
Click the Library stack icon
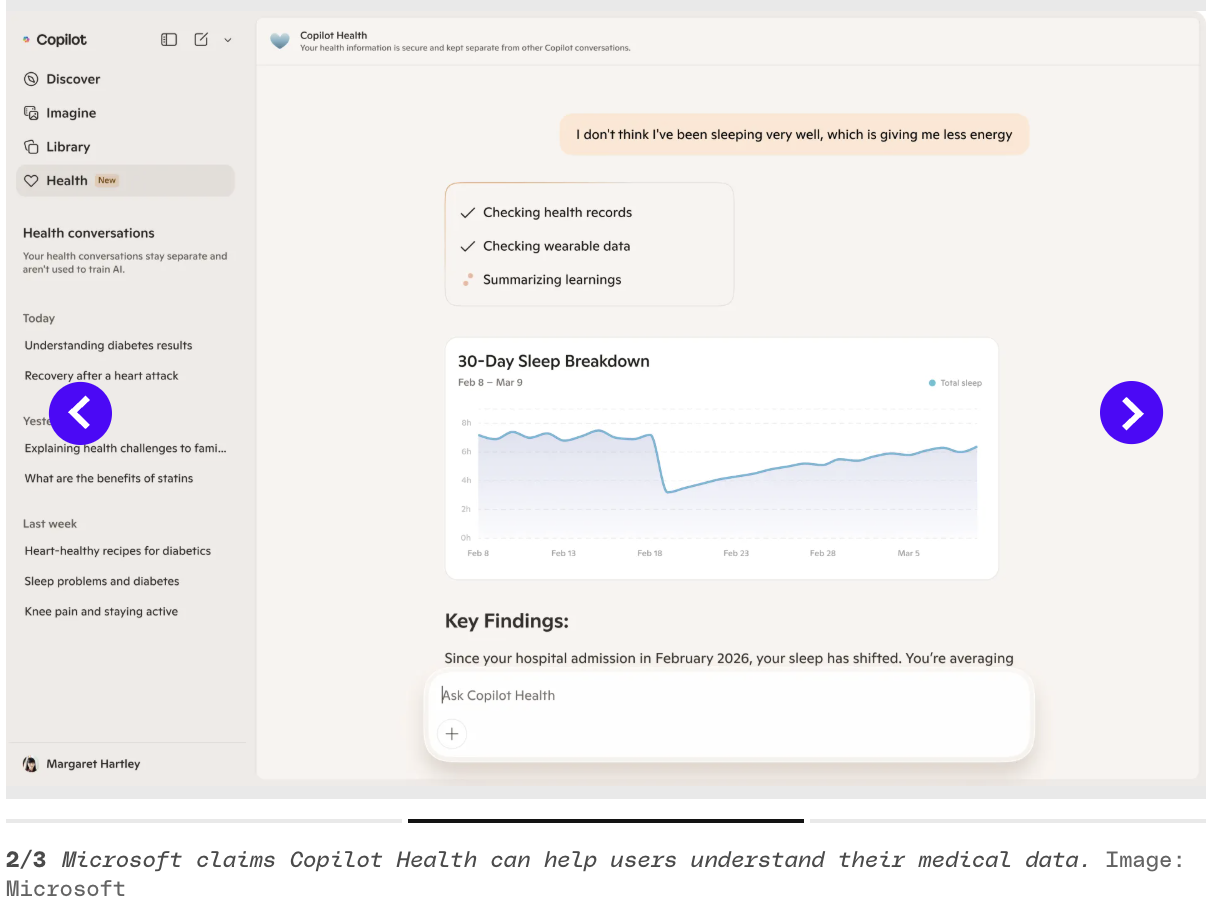pyautogui.click(x=31, y=147)
